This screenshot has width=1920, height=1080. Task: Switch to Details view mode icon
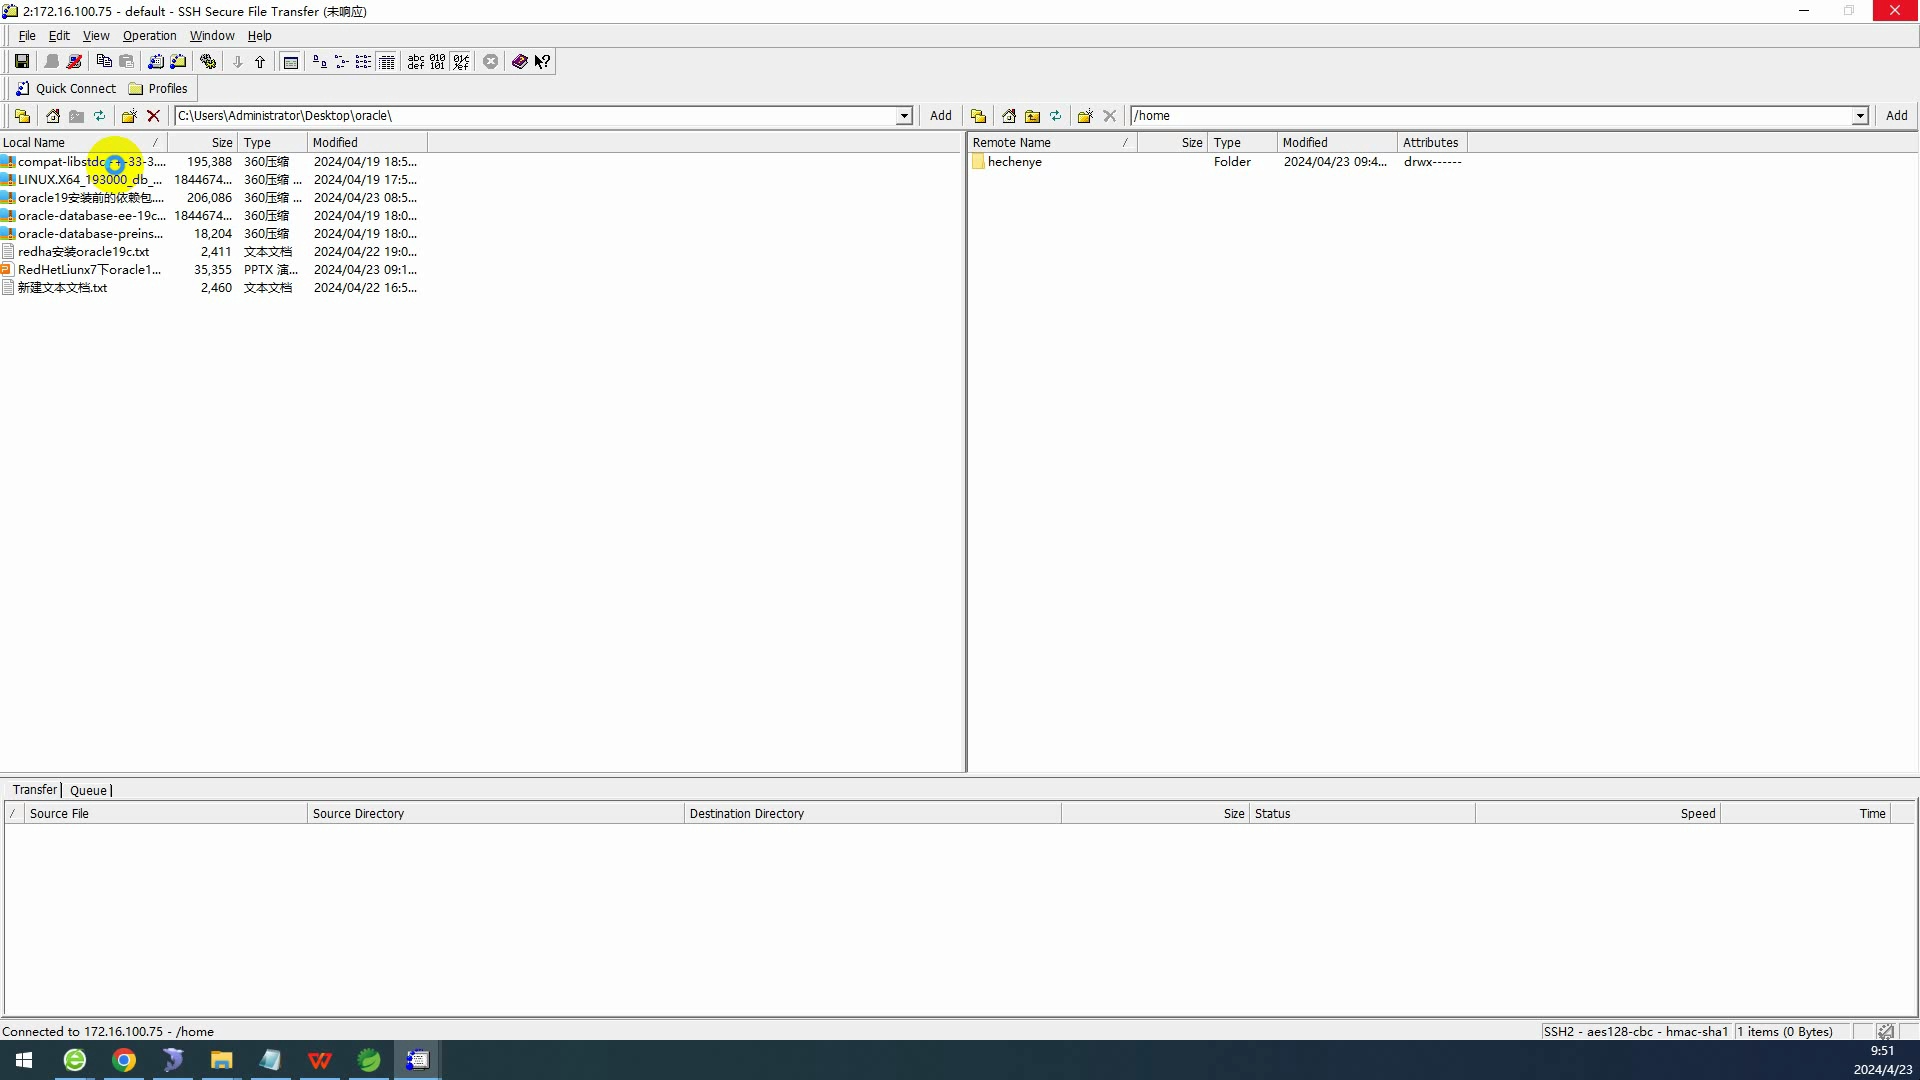tap(387, 62)
